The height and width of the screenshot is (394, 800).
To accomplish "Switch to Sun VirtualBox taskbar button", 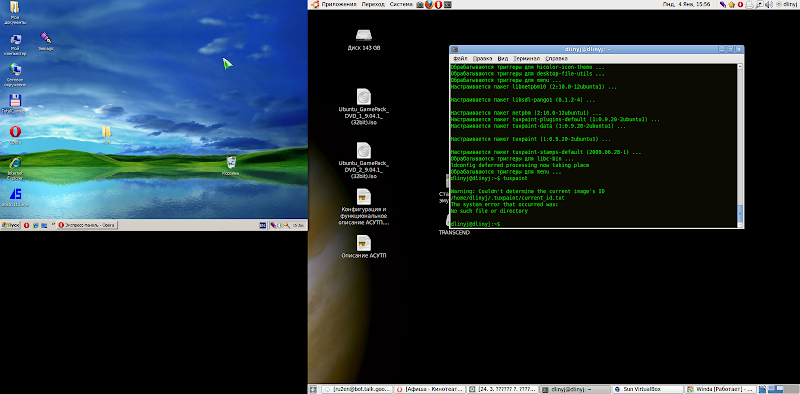I will pyautogui.click(x=647, y=389).
